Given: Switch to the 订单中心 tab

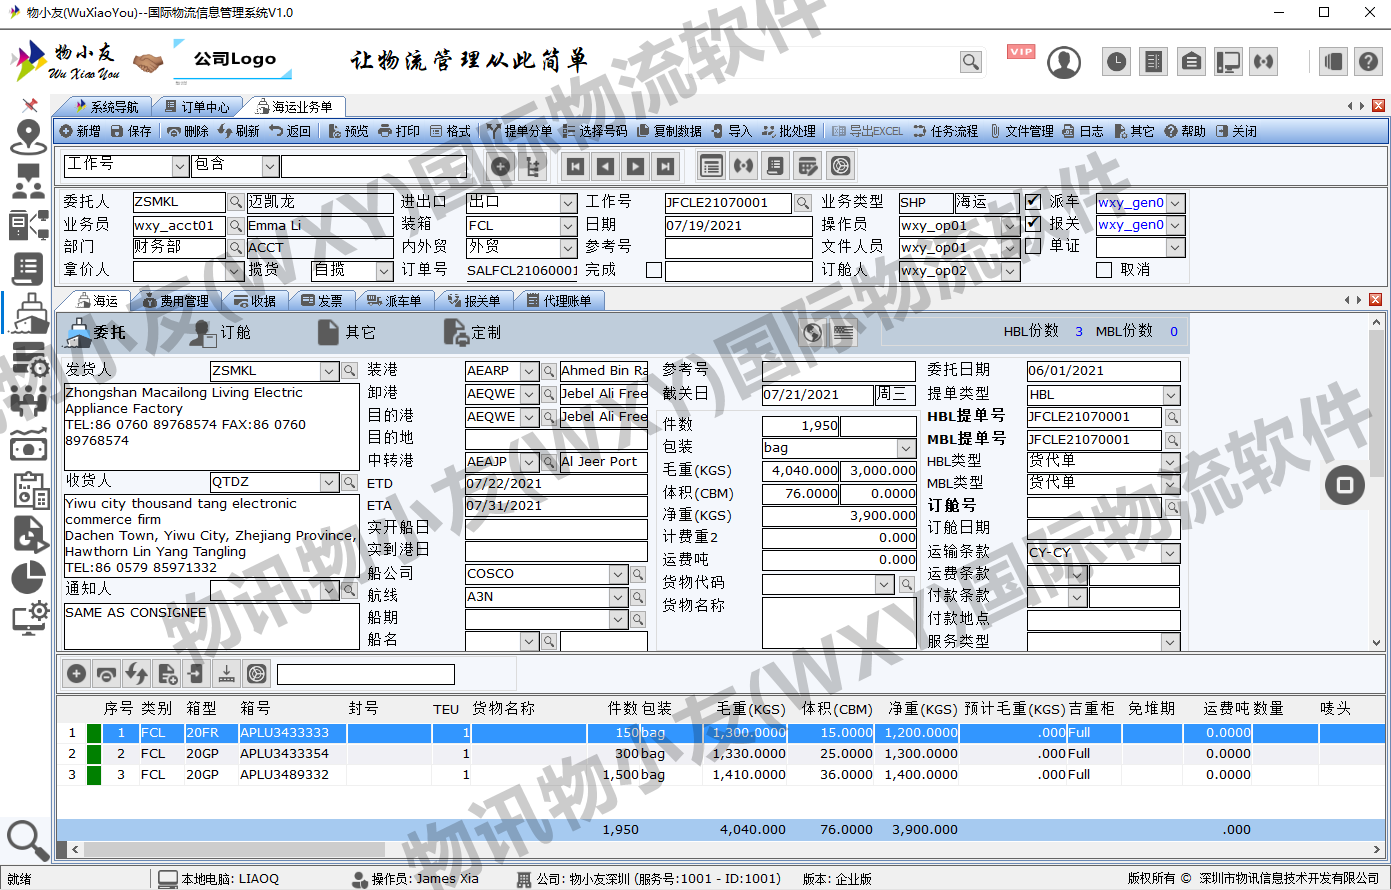Looking at the screenshot, I should tap(197, 107).
